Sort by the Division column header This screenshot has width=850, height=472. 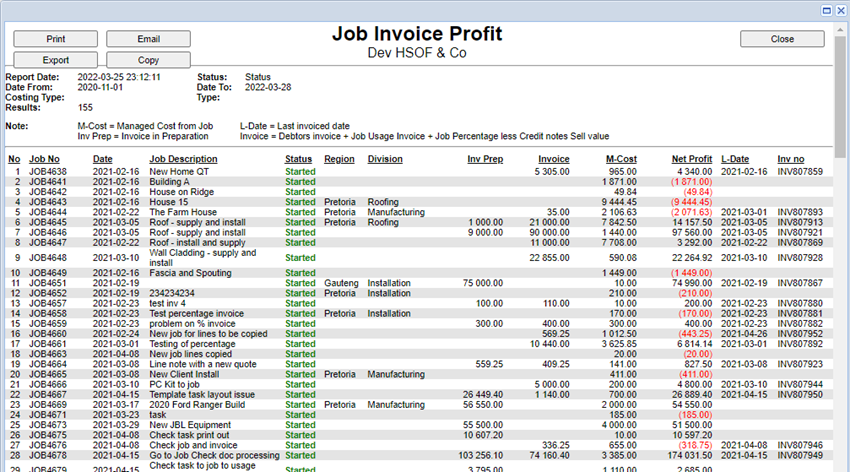point(385,159)
